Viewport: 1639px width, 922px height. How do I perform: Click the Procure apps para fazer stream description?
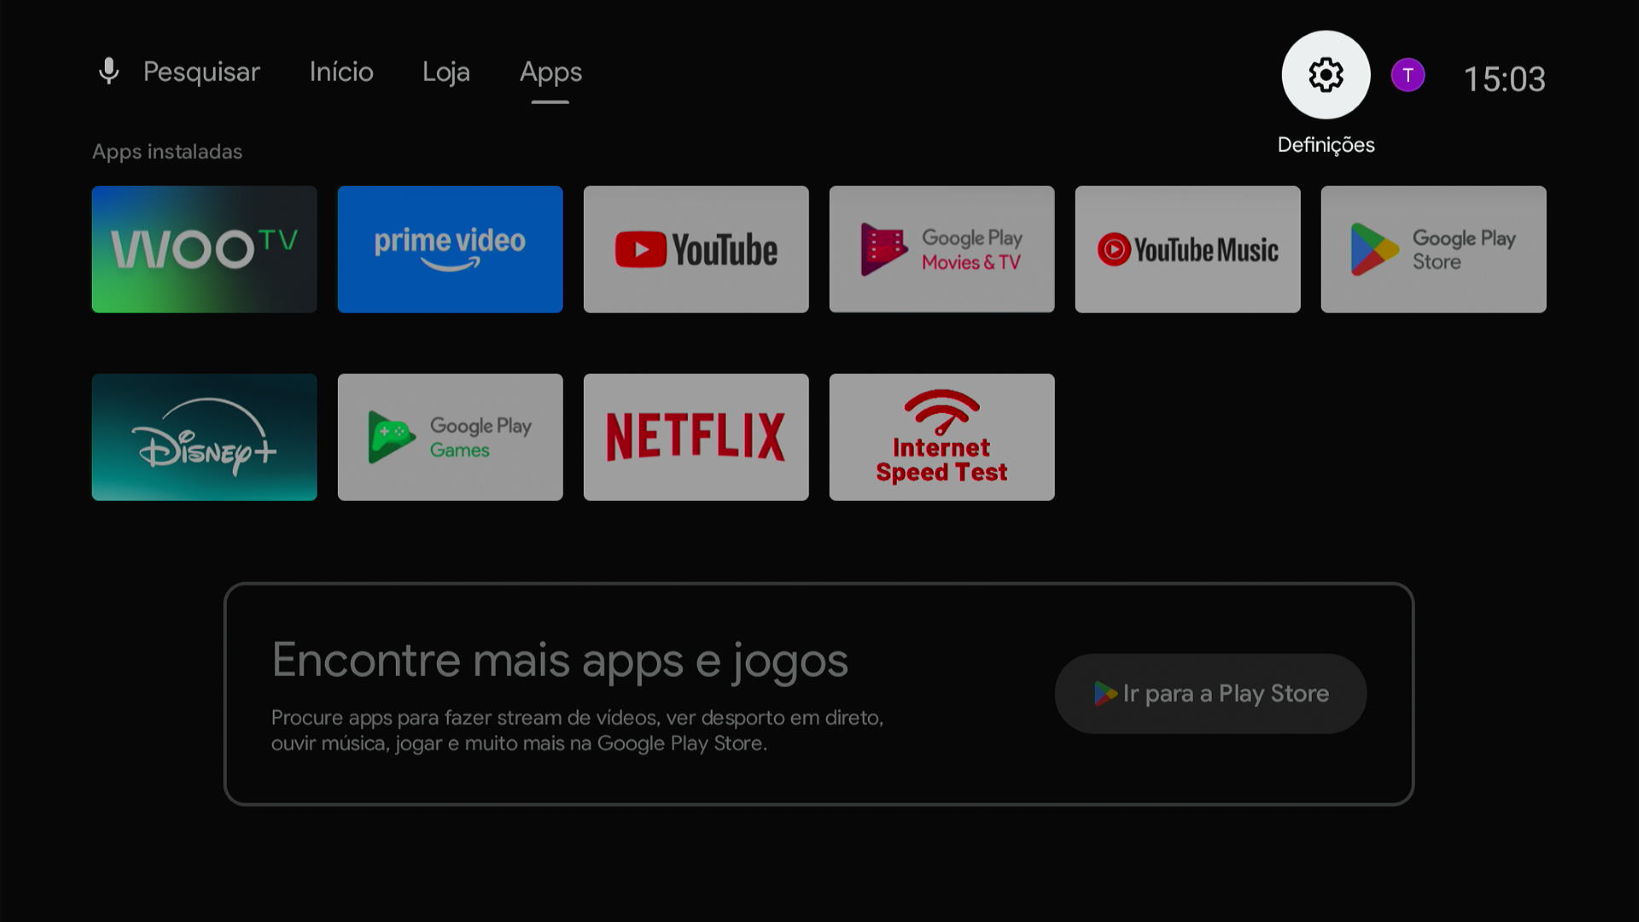[x=577, y=731]
